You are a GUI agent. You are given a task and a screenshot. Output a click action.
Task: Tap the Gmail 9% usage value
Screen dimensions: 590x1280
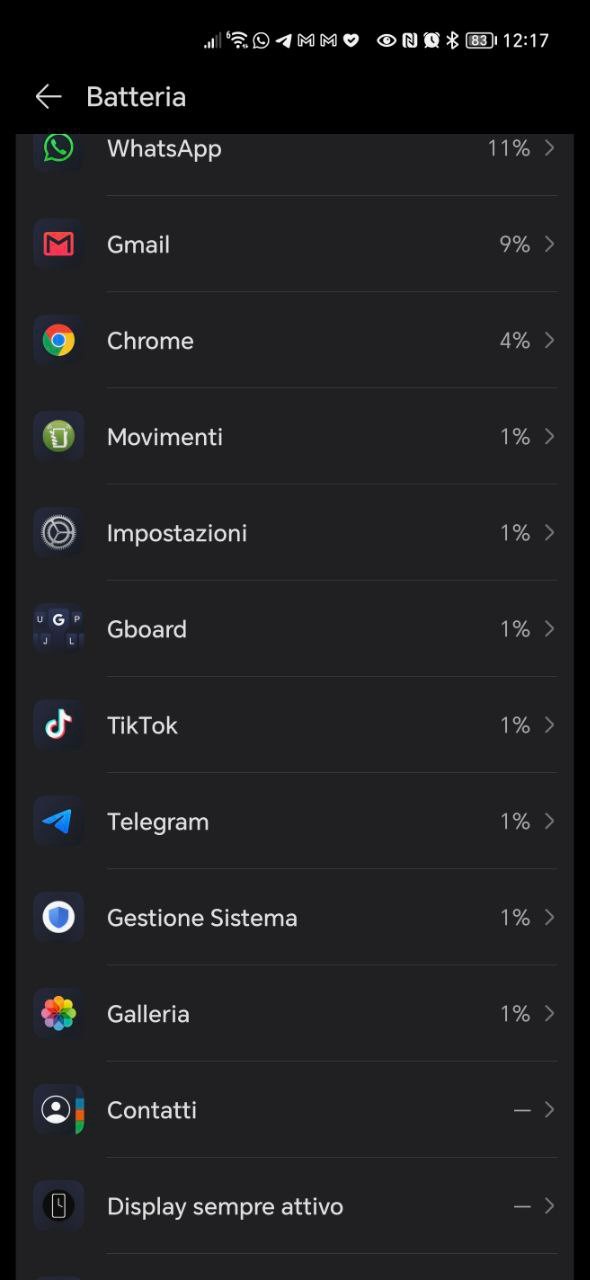(515, 244)
